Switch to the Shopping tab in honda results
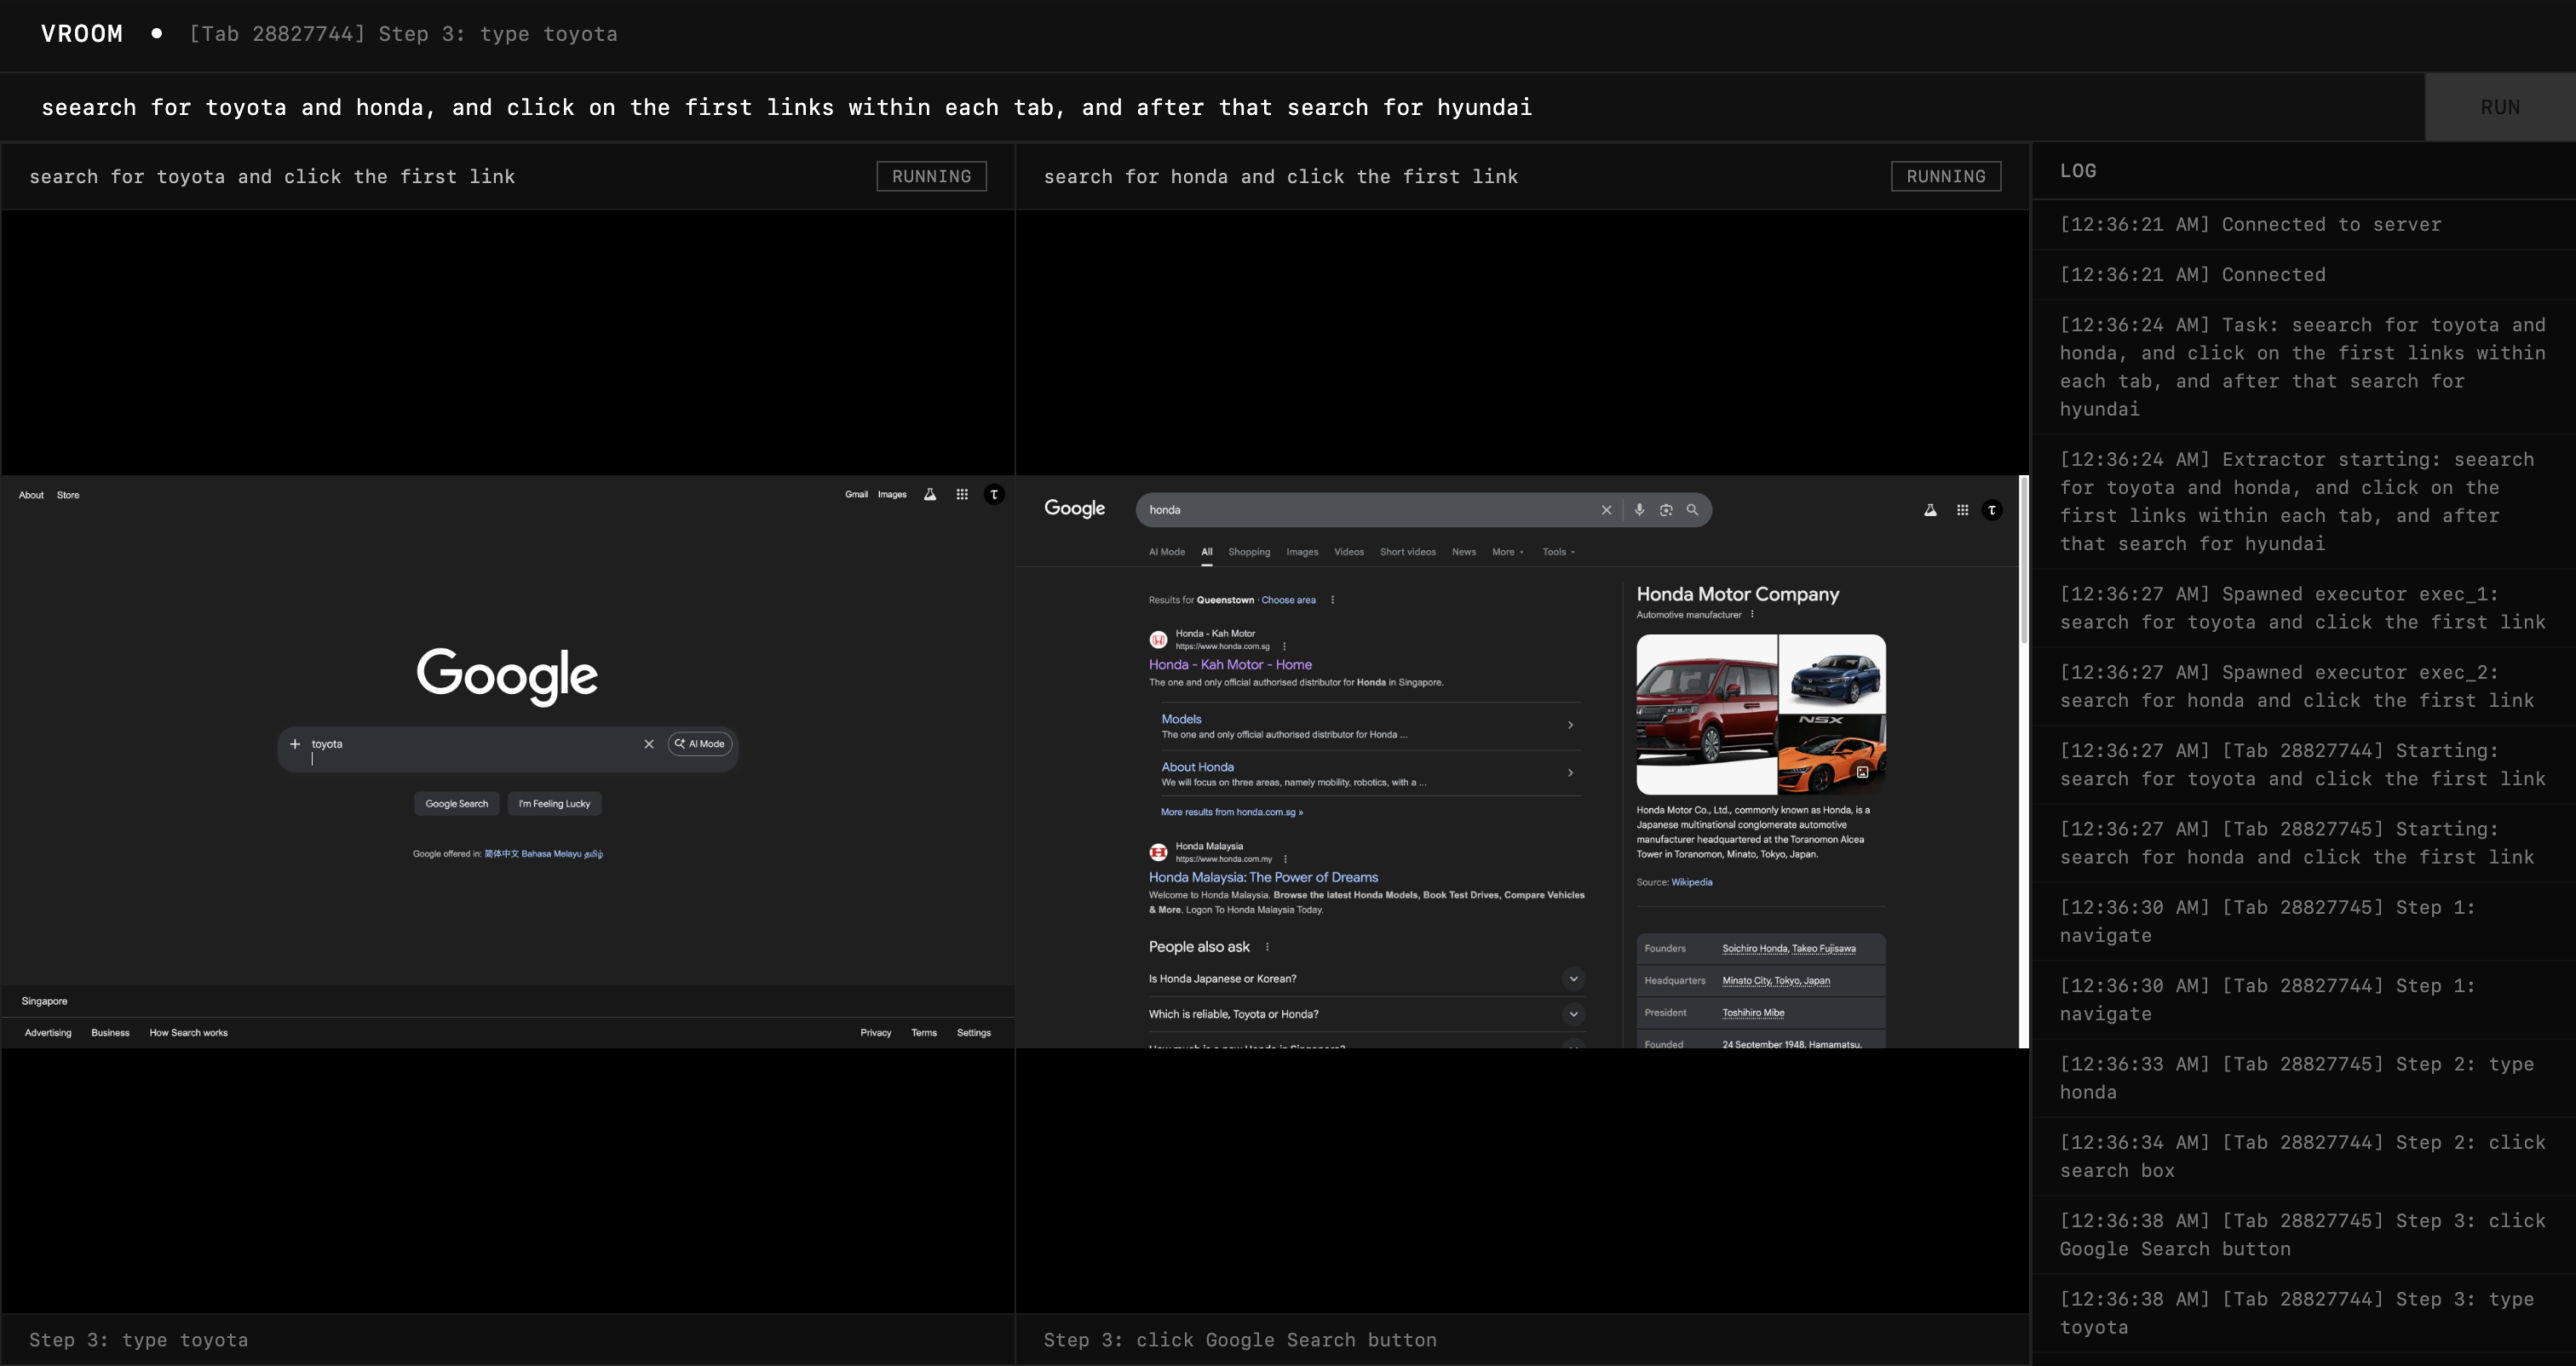2576x1366 pixels. click(x=1249, y=552)
